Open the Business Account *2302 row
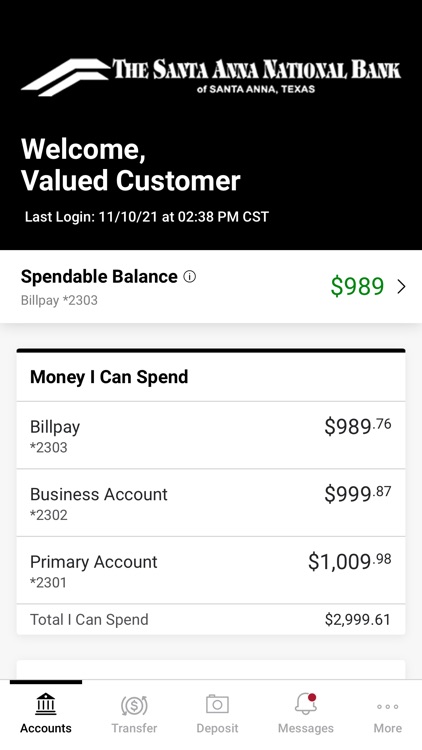 click(x=211, y=503)
